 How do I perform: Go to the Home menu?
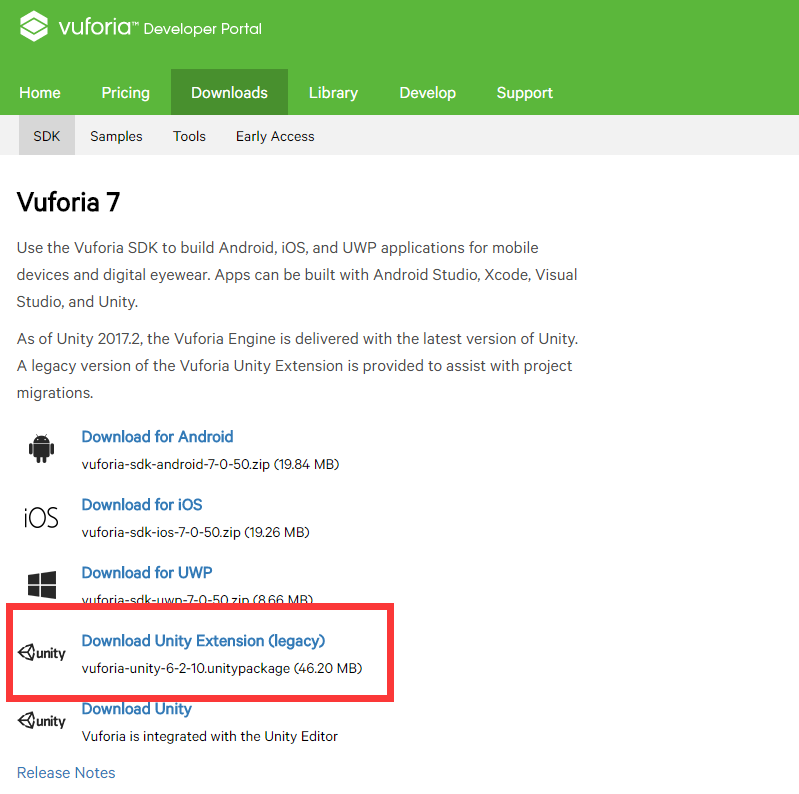pos(40,93)
